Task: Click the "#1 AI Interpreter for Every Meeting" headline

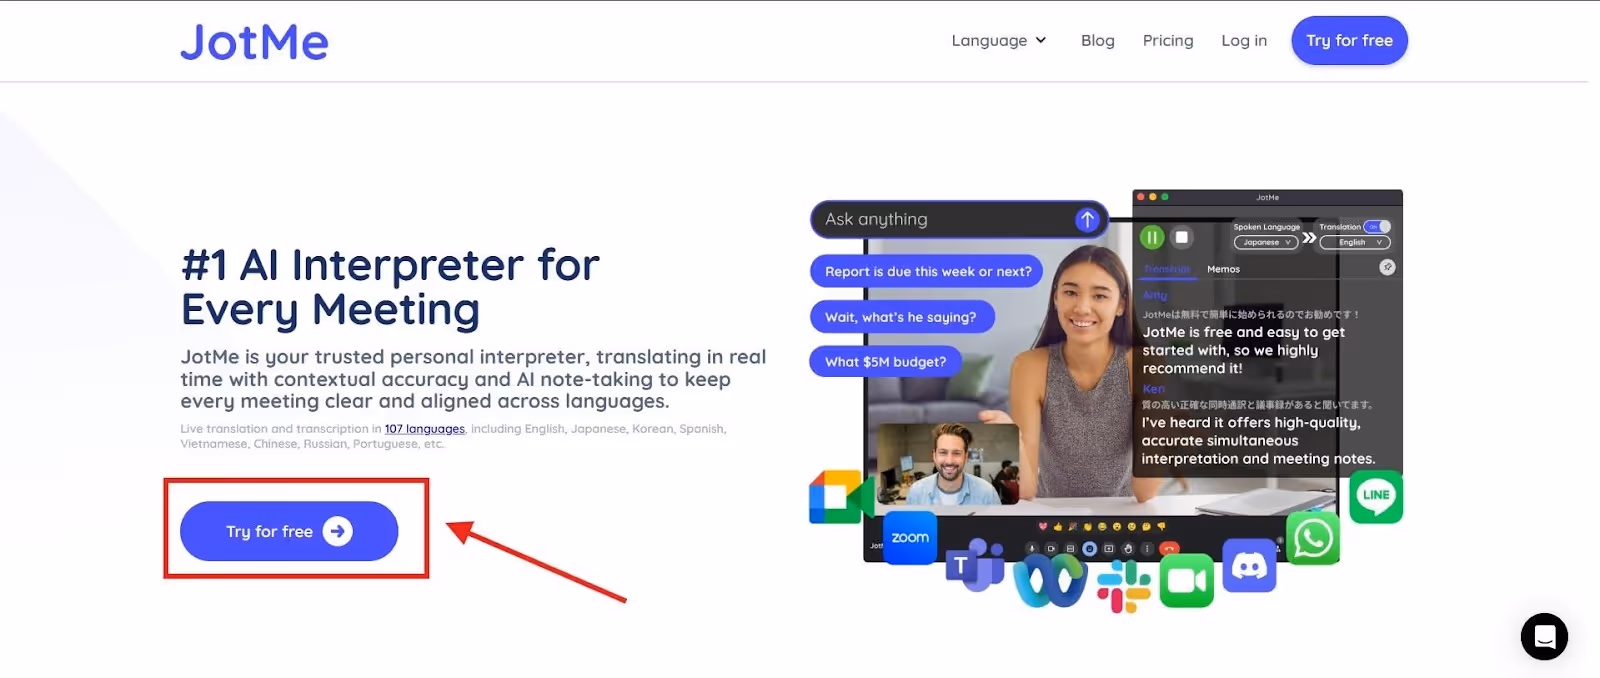Action: coord(390,287)
